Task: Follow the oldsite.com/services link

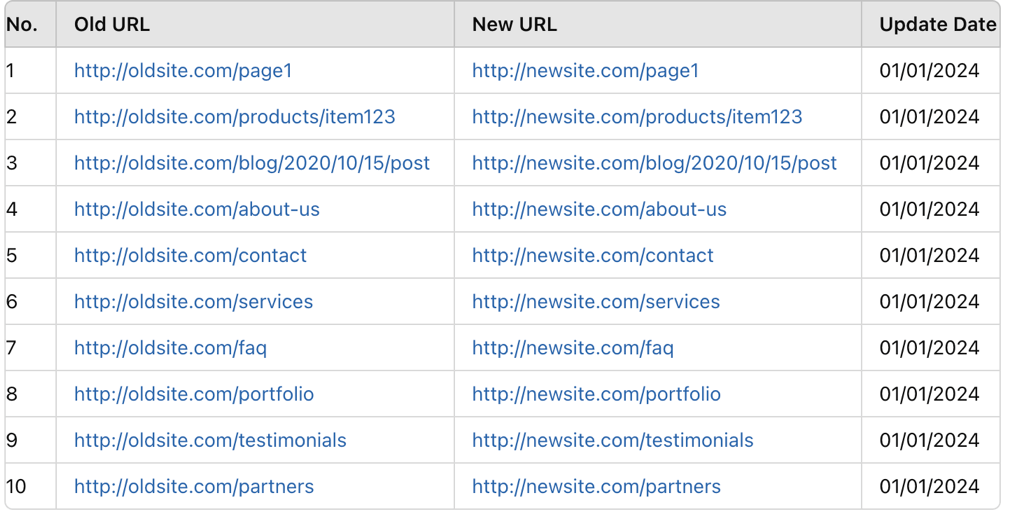Action: click(194, 301)
